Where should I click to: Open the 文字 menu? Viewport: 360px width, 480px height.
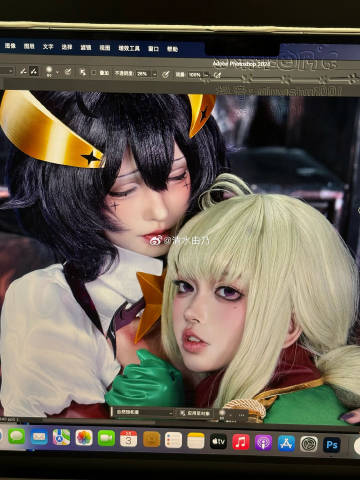pyautogui.click(x=48, y=47)
